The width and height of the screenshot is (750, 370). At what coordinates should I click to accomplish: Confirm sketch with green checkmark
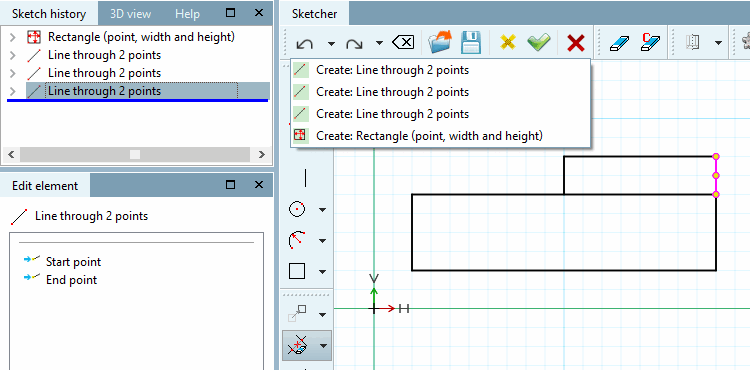click(538, 43)
